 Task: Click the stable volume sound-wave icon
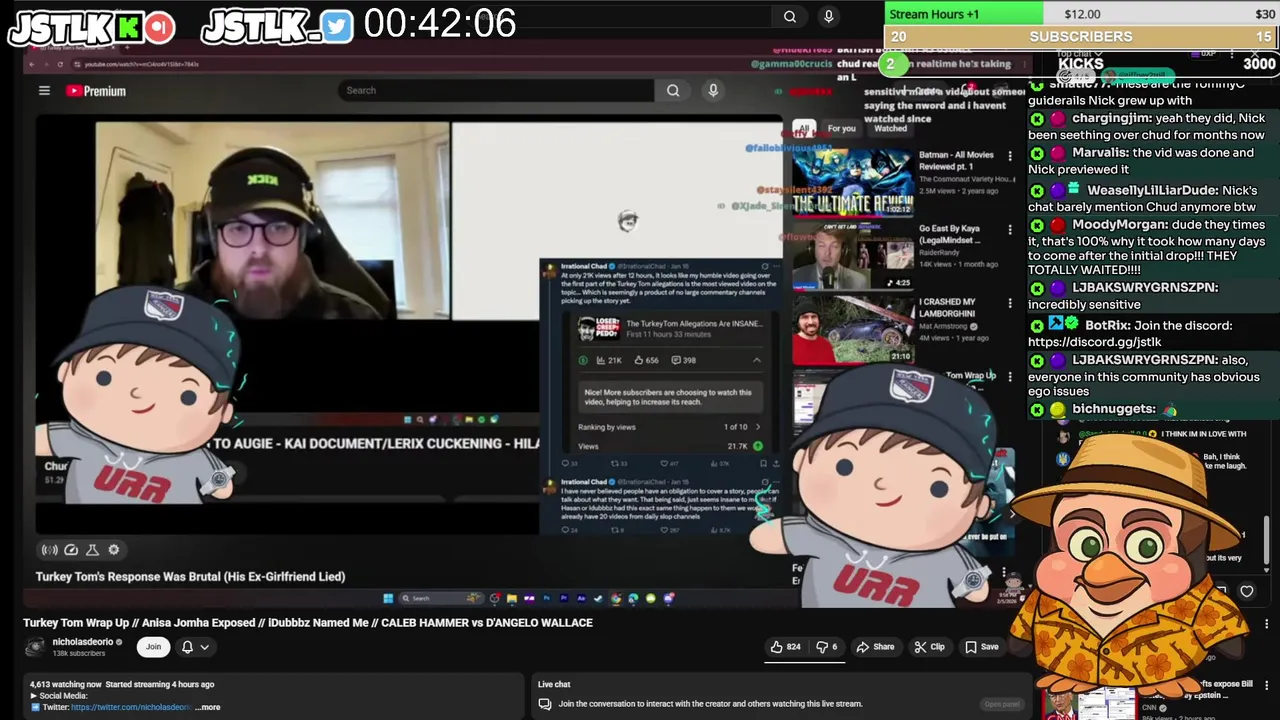pyautogui.click(x=49, y=550)
